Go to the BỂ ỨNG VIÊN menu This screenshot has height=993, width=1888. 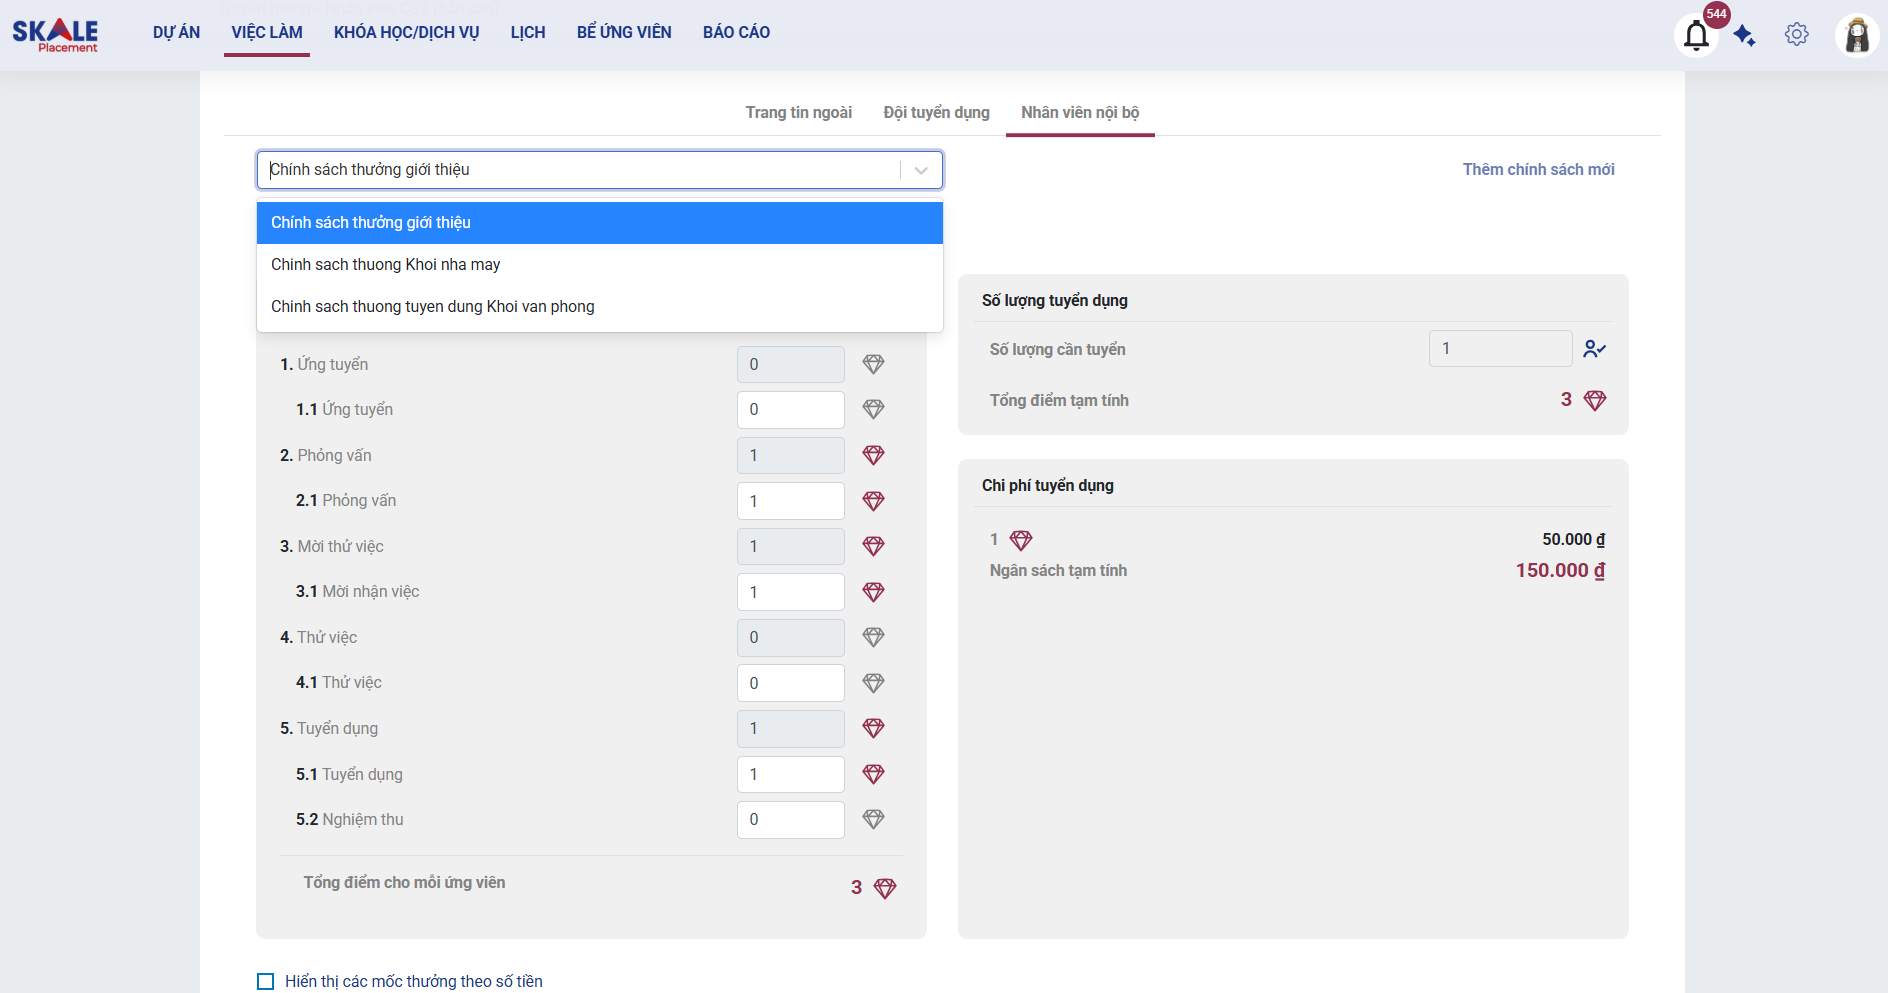pos(624,33)
